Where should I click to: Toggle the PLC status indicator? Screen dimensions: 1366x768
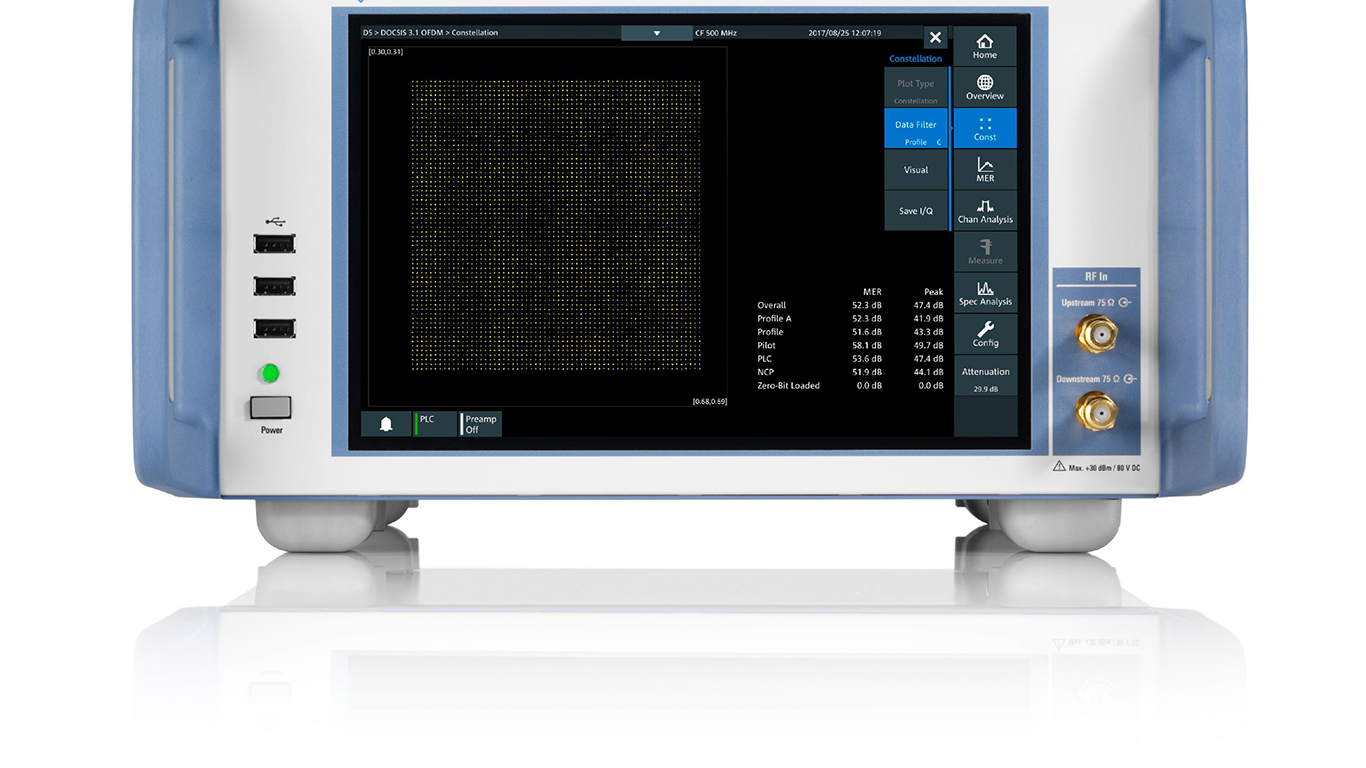[434, 424]
